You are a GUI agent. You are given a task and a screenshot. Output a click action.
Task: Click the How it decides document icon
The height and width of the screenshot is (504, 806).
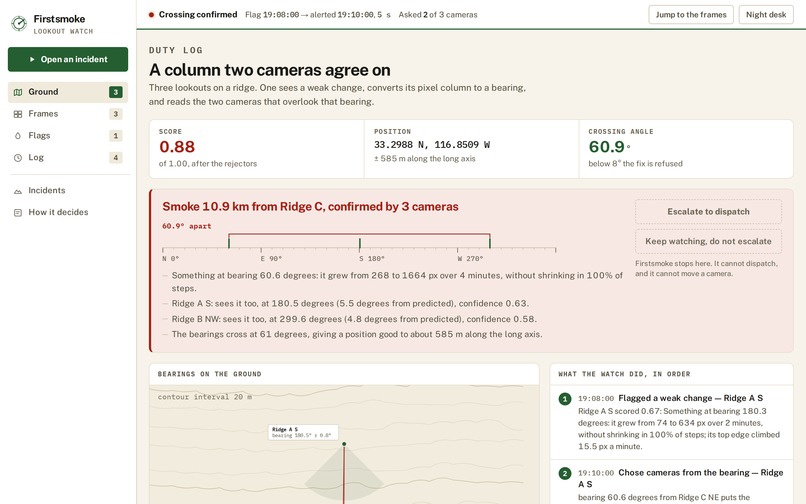(x=18, y=212)
